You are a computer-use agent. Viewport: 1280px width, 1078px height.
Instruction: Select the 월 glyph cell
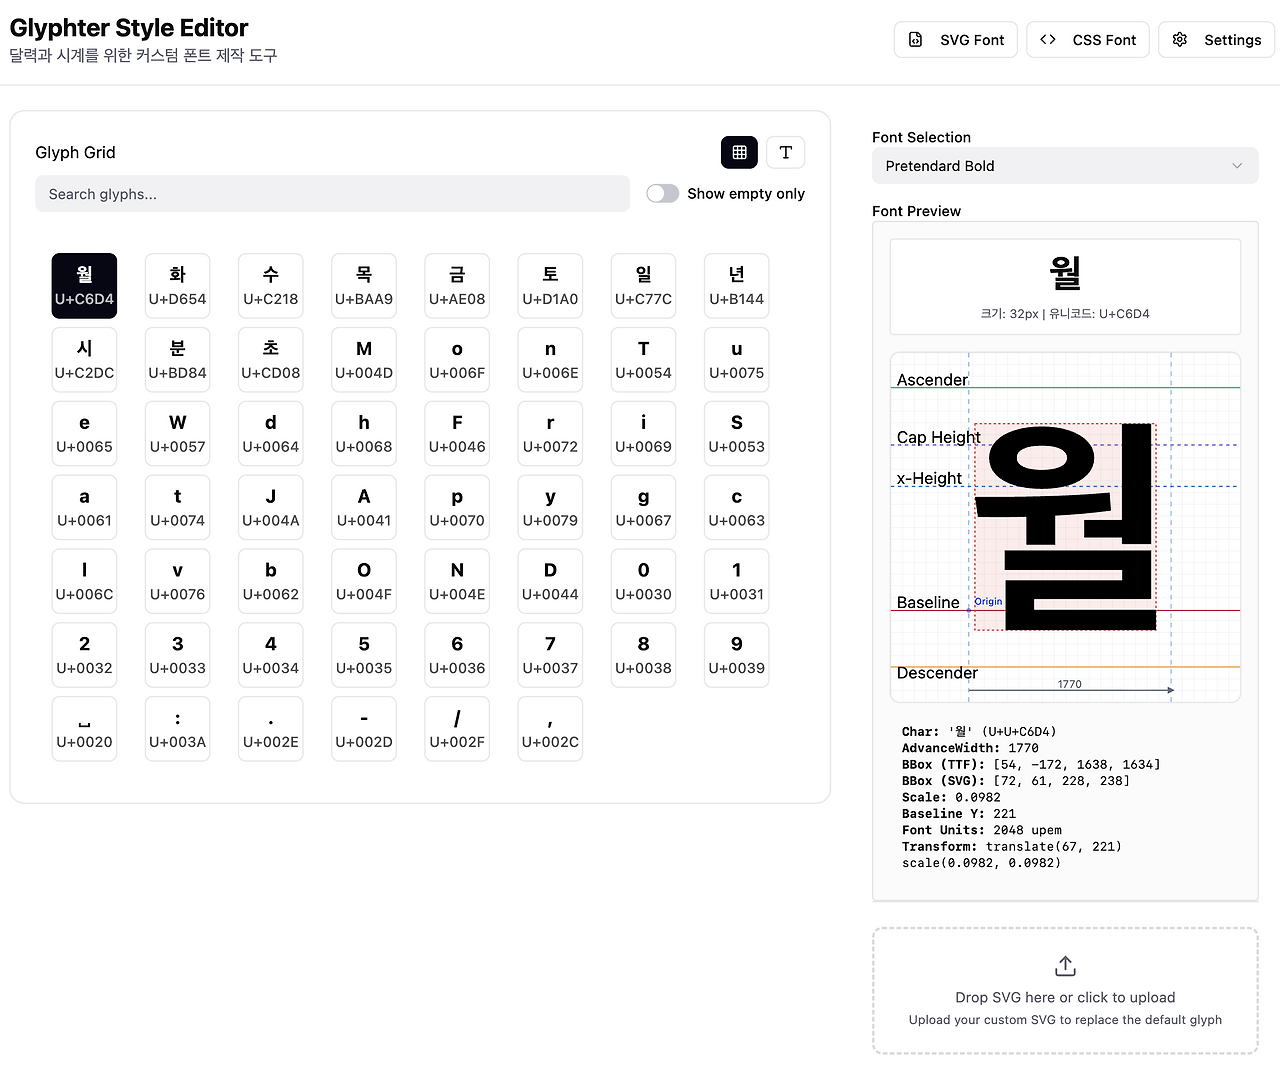tap(84, 285)
